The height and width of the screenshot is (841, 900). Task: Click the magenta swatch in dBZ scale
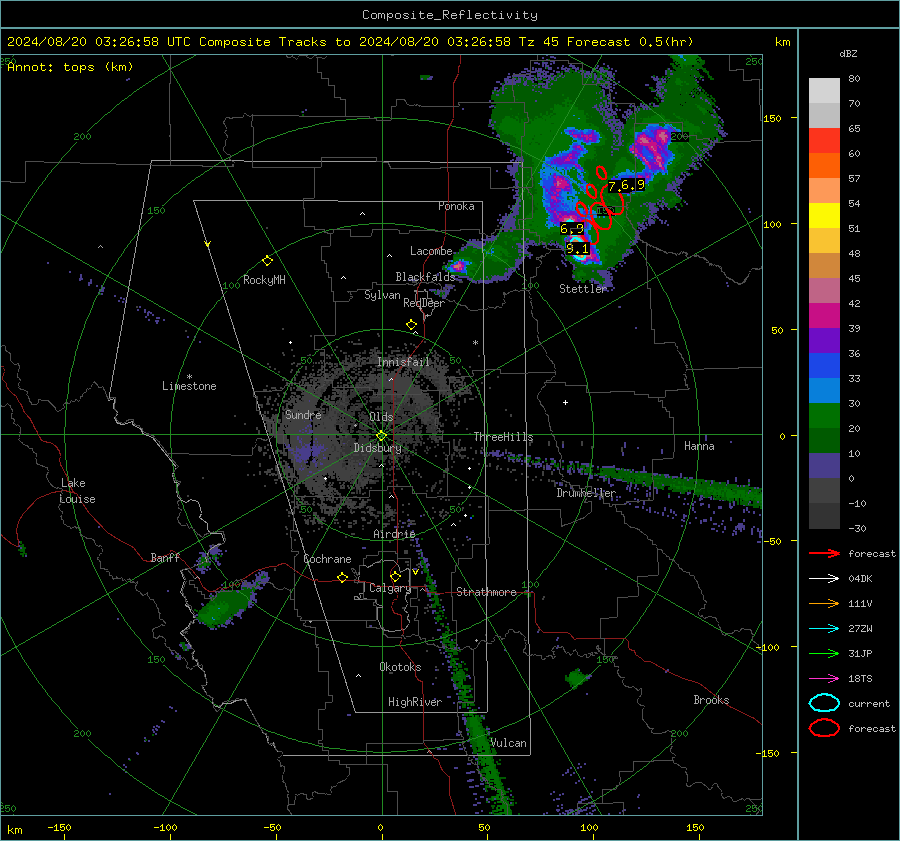(x=824, y=316)
